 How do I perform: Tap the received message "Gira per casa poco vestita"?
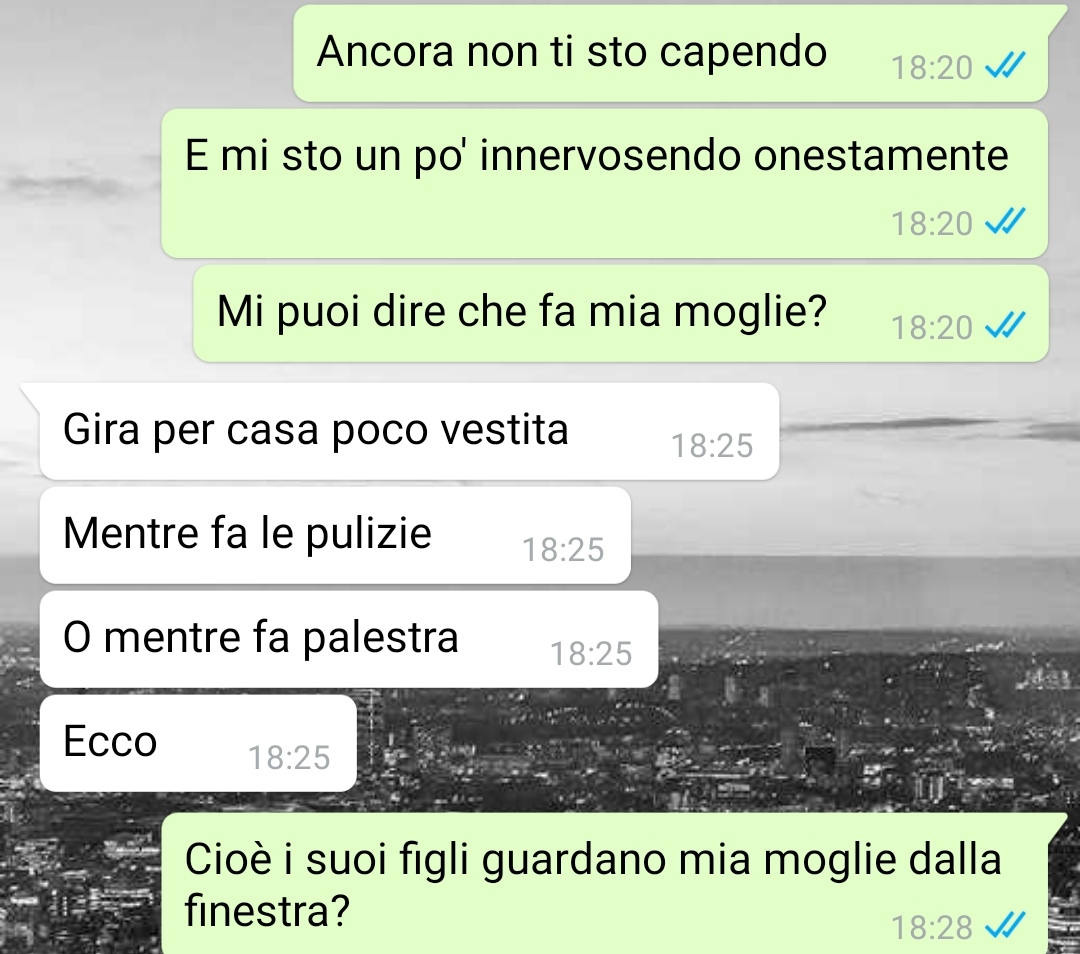click(409, 431)
